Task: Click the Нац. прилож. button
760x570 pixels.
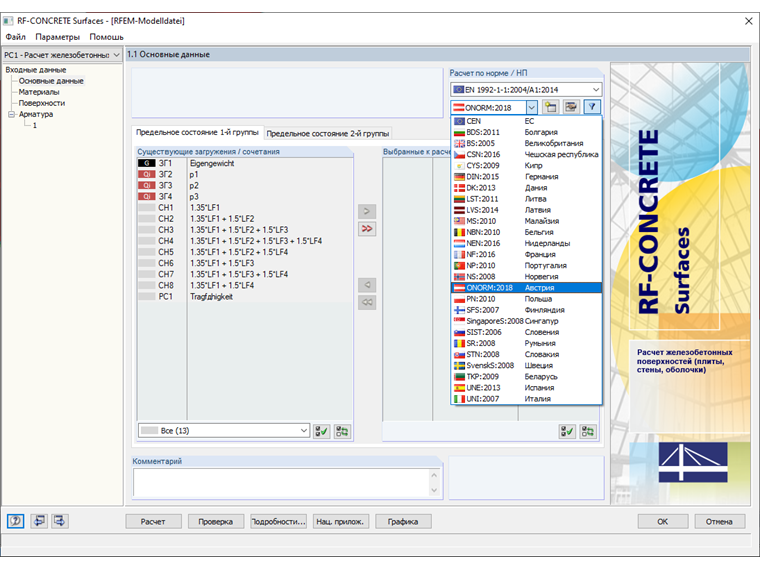Action: point(340,522)
